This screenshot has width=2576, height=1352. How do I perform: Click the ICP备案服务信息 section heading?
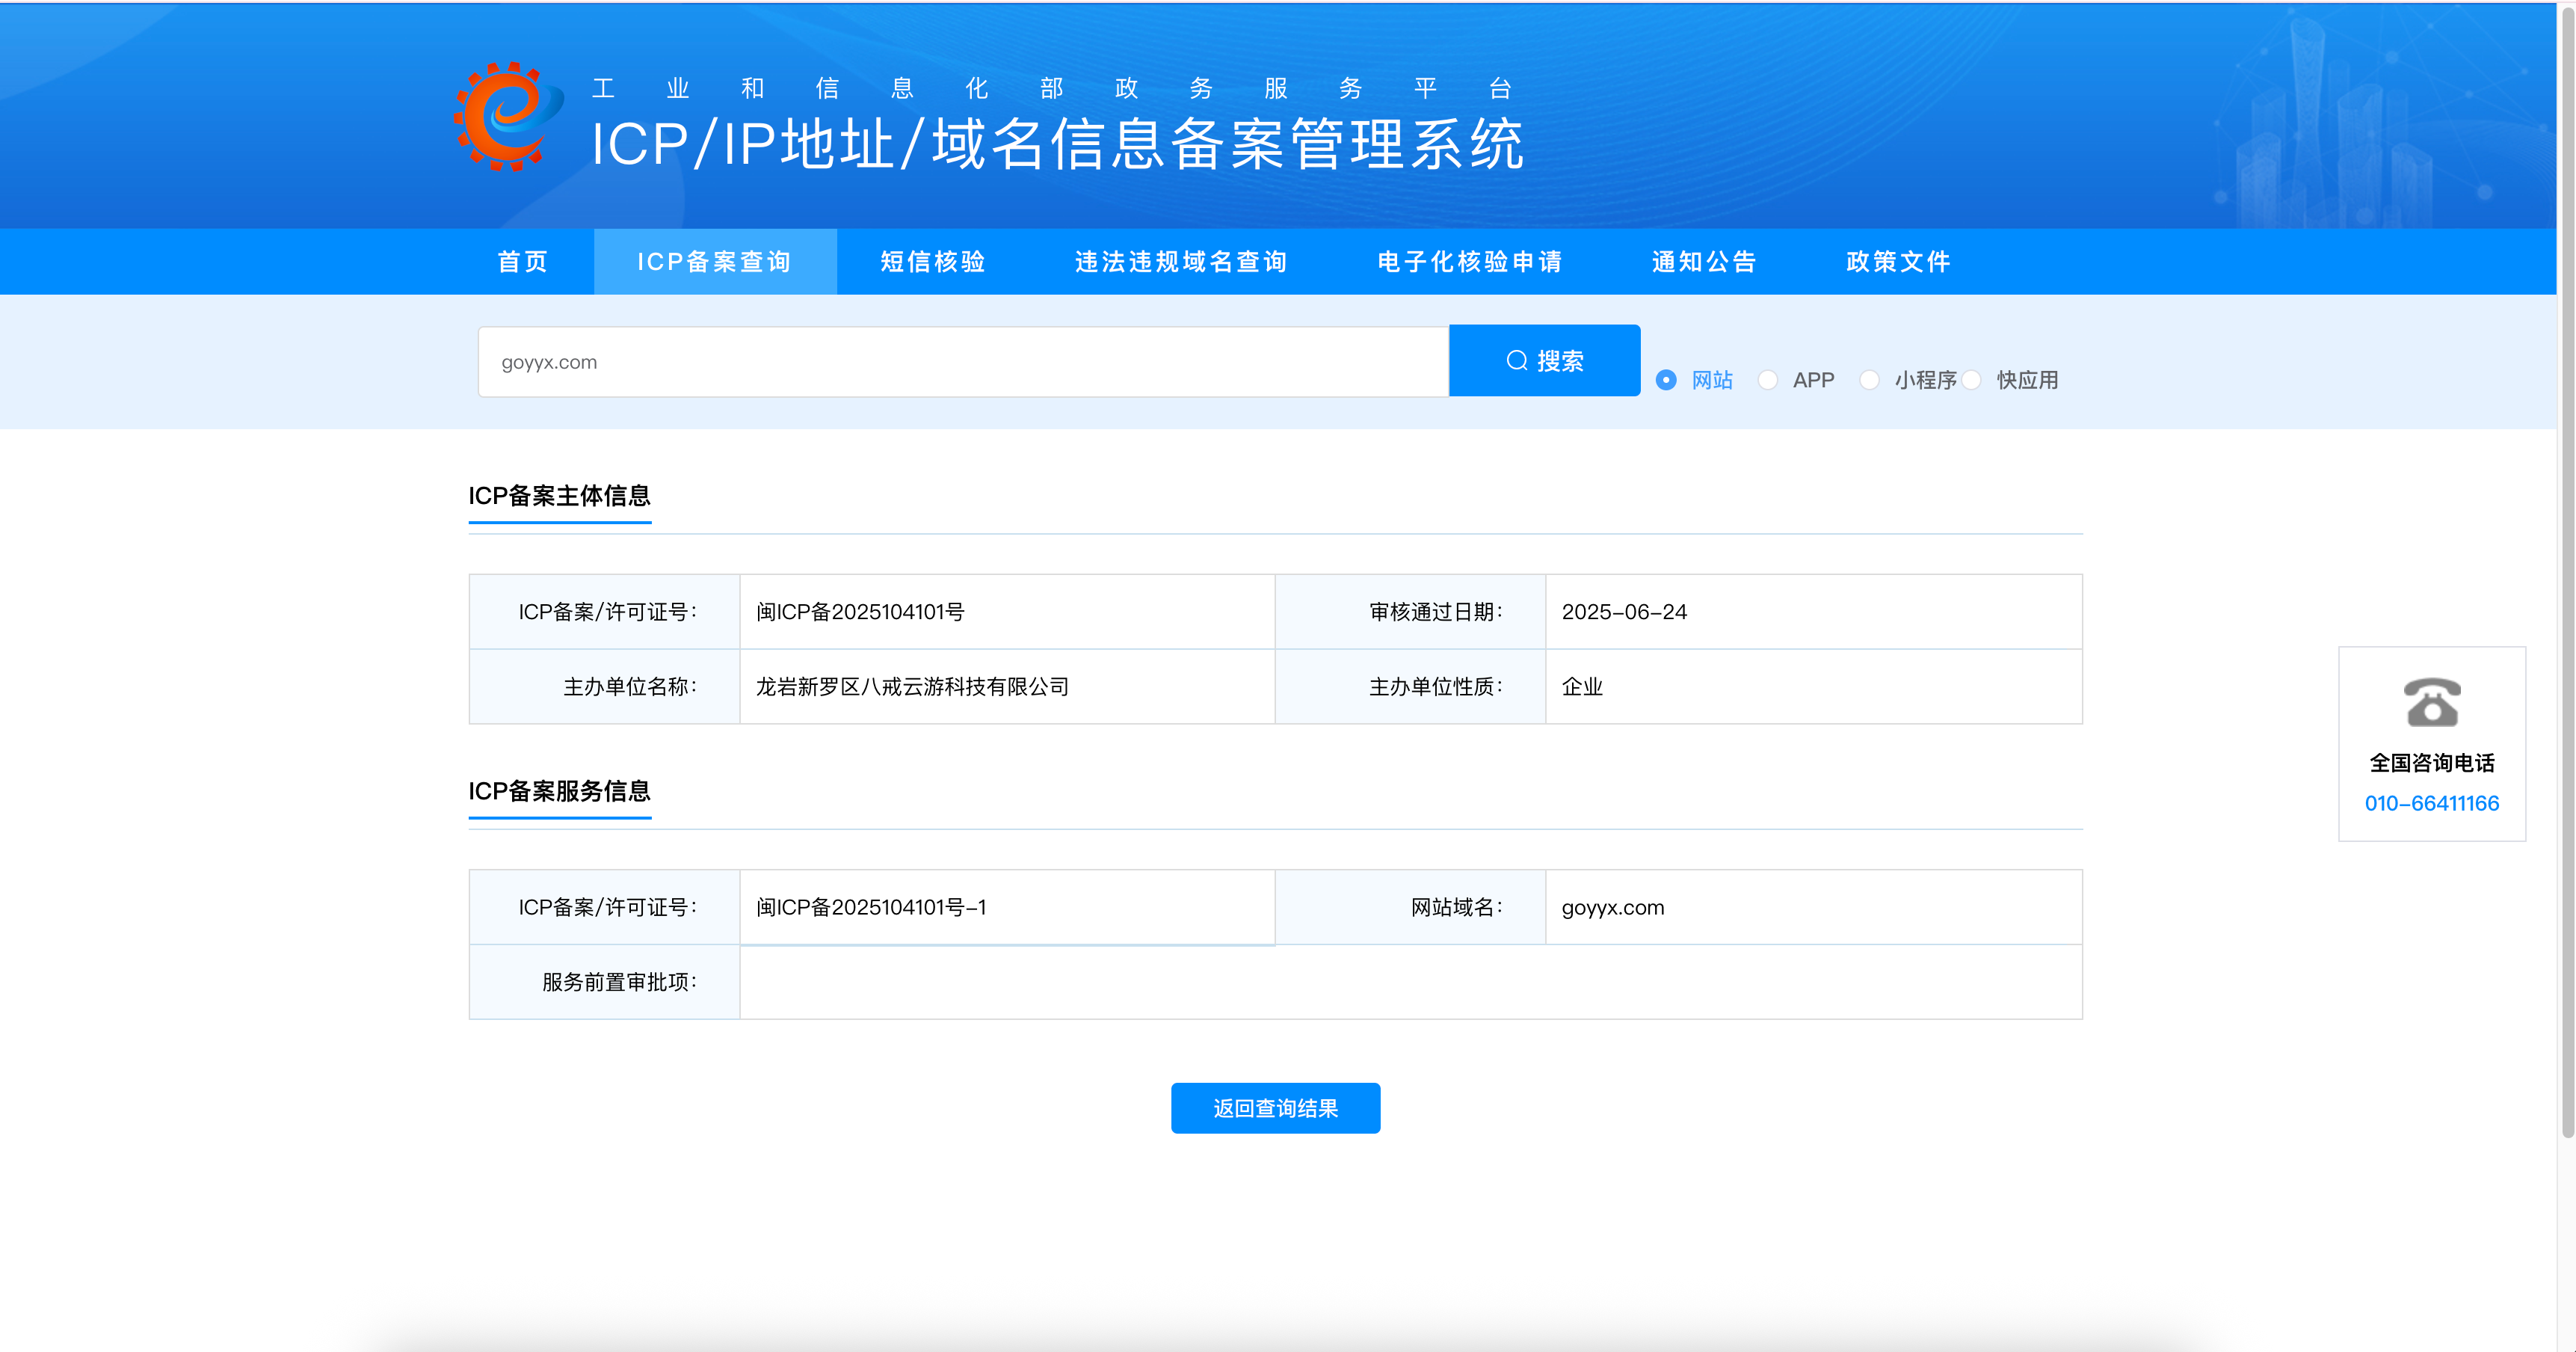[559, 791]
